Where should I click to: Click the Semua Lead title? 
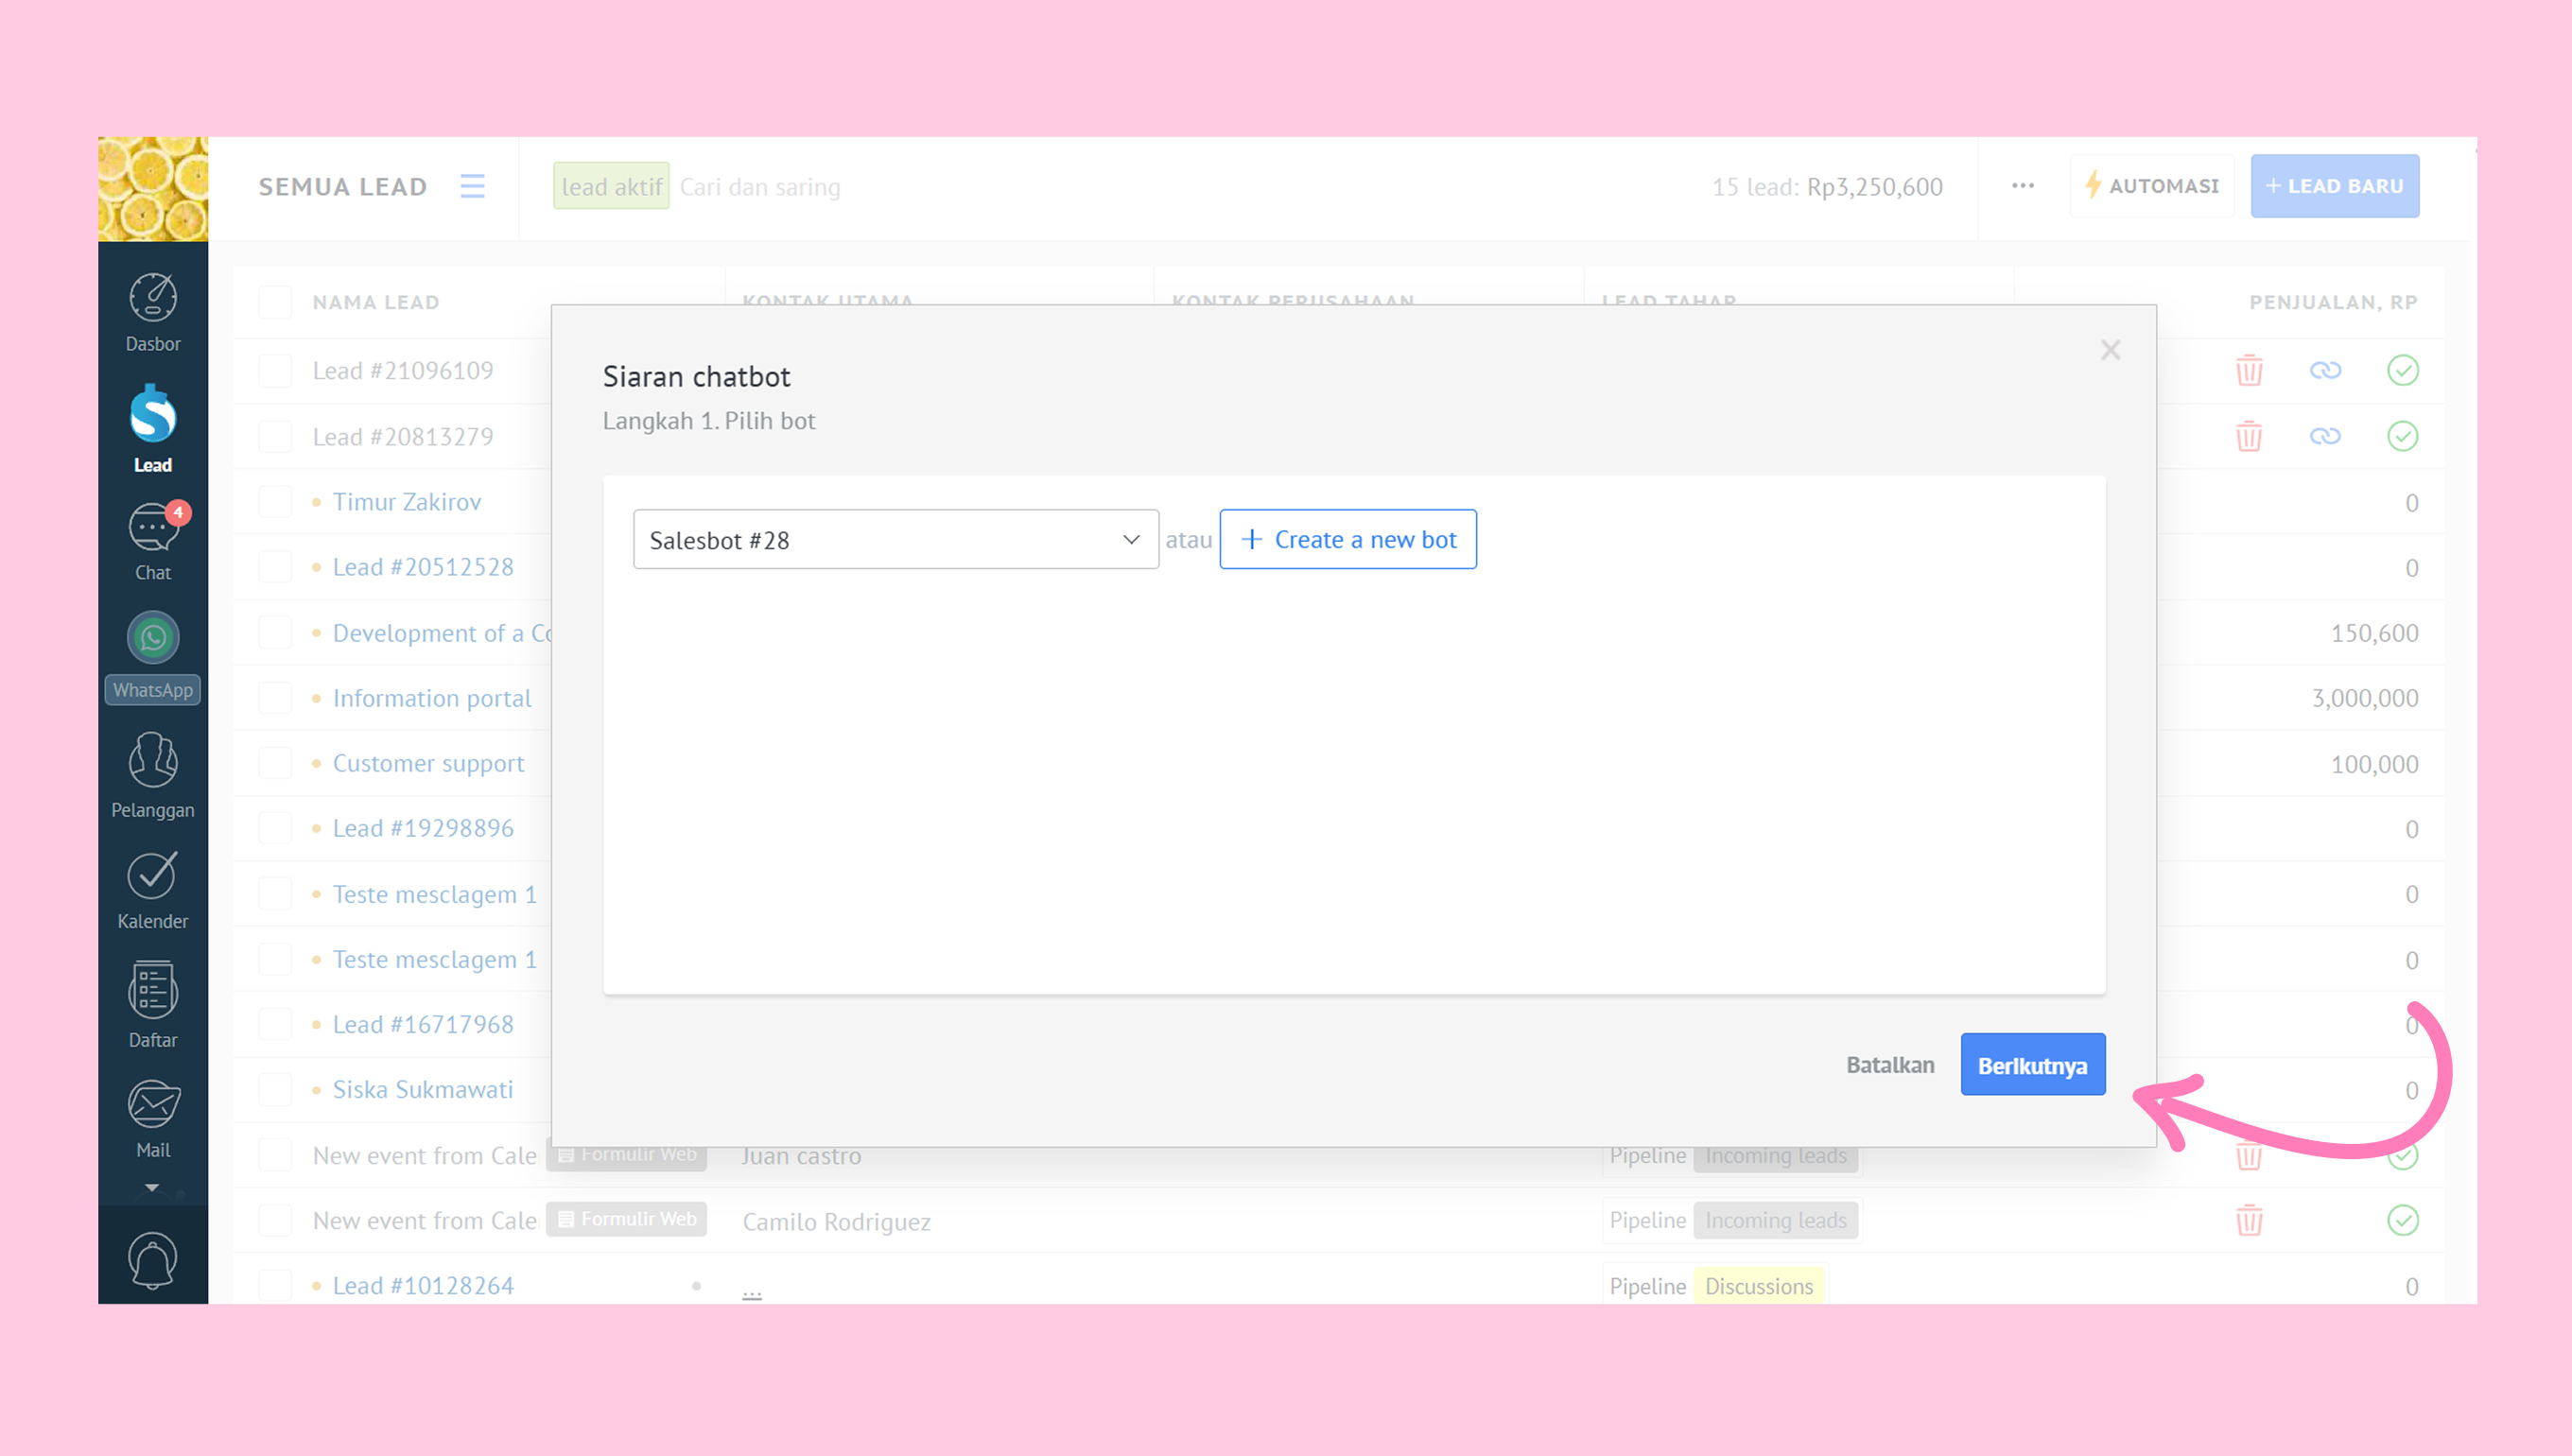click(x=342, y=187)
